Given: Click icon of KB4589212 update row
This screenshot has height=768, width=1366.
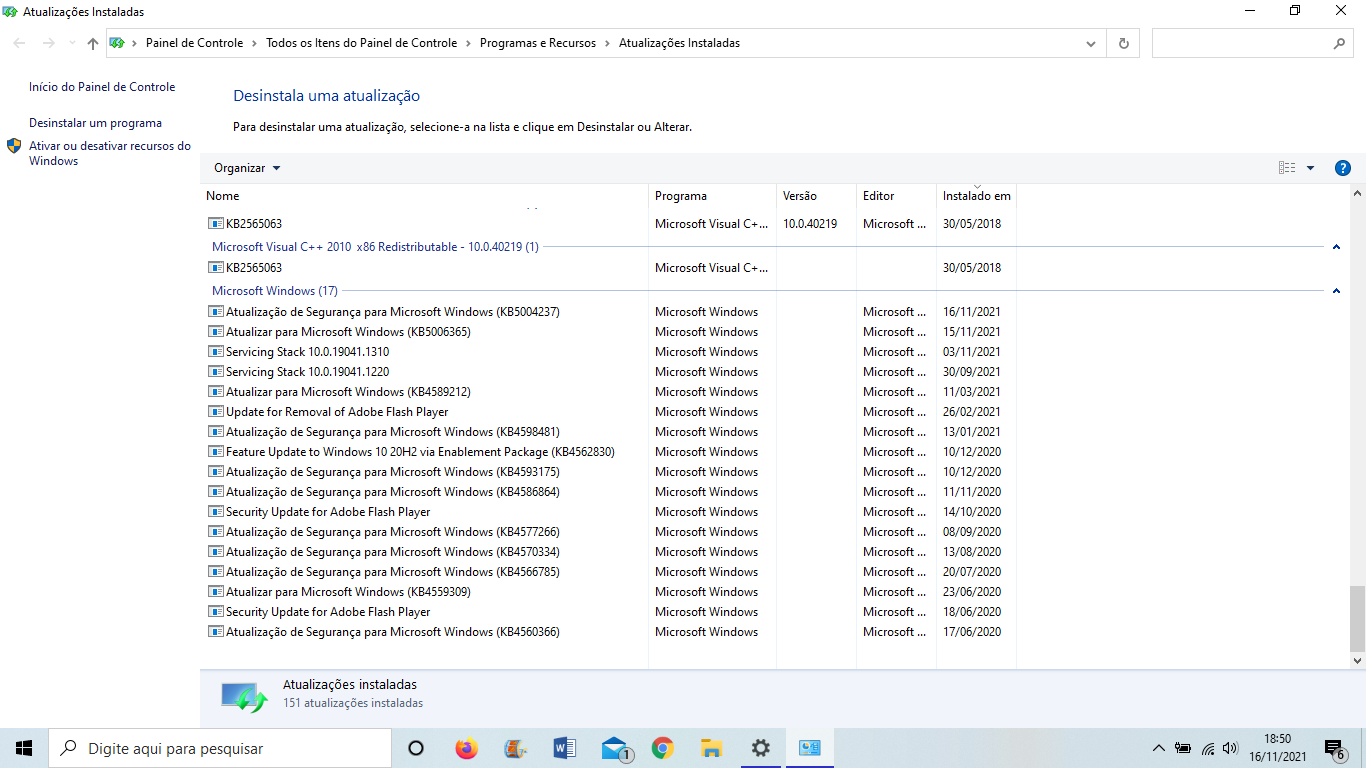Looking at the screenshot, I should tap(216, 392).
